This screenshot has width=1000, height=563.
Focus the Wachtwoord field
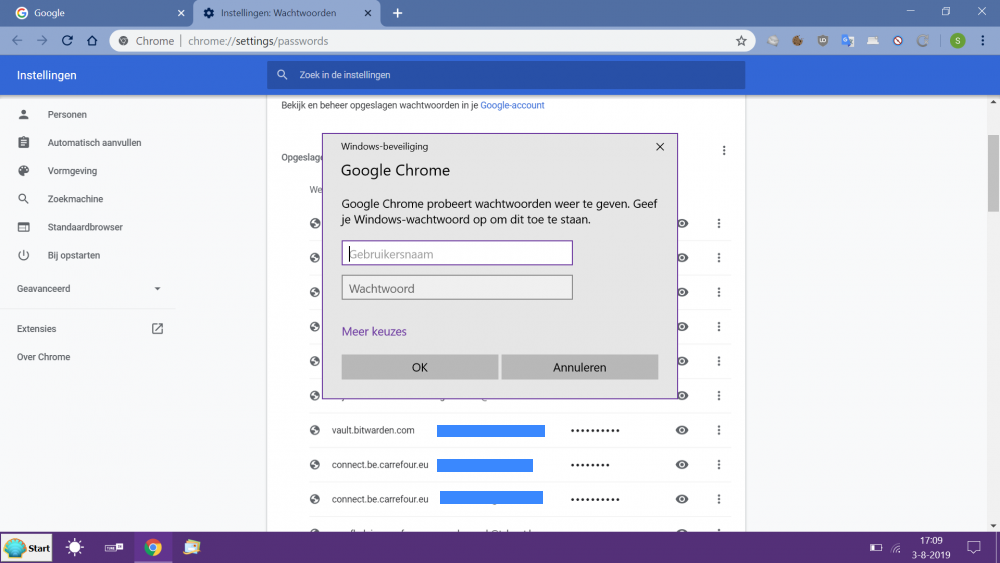457,288
